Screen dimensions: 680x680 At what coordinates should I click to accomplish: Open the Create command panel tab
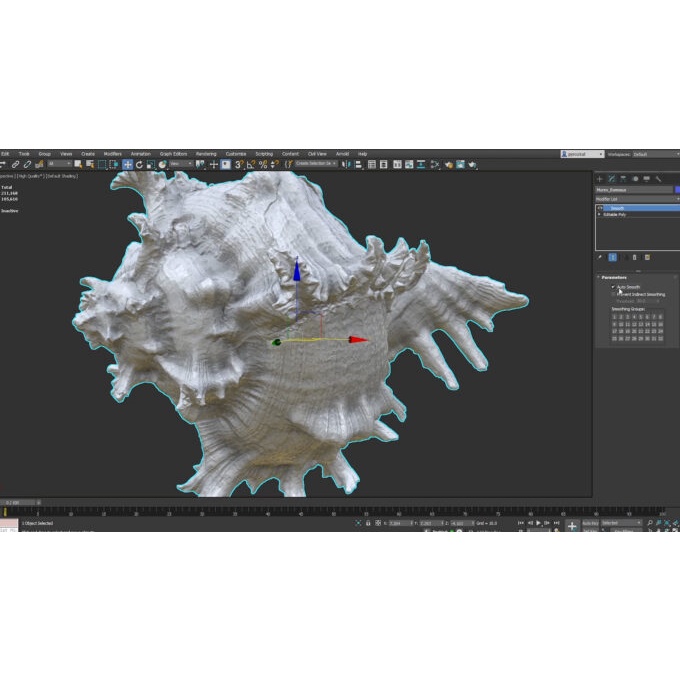(x=600, y=178)
